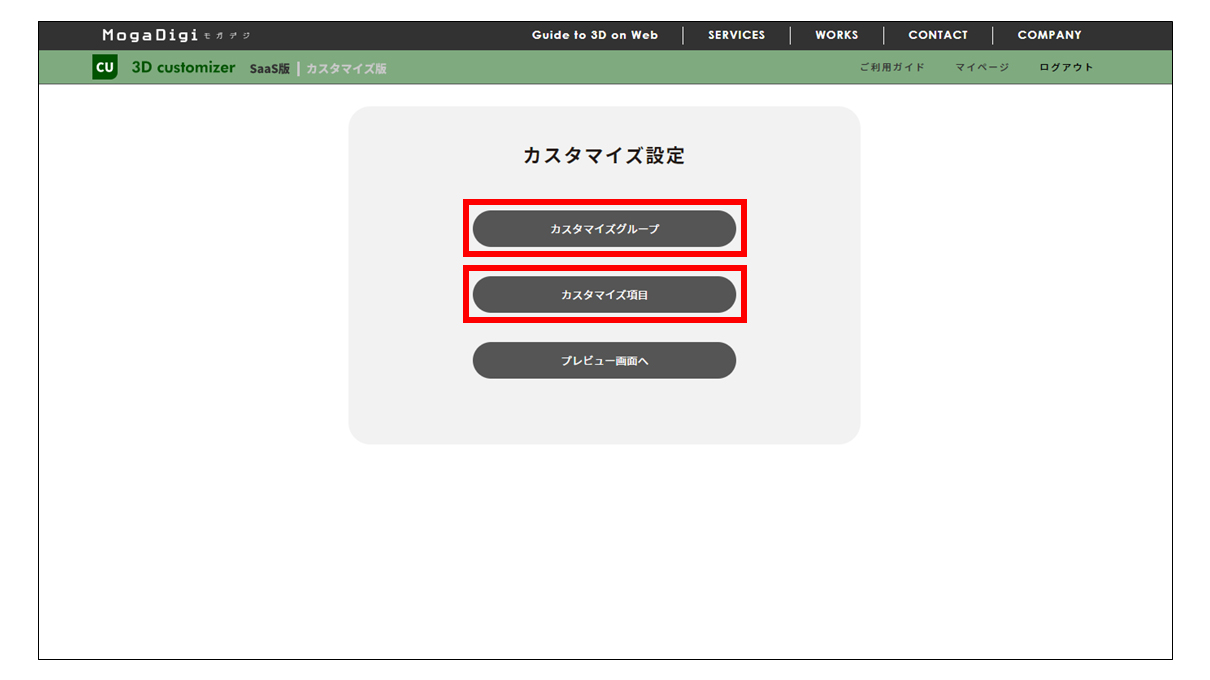
Task: Click the MogaDigi wordmark logo
Action: click(150, 35)
